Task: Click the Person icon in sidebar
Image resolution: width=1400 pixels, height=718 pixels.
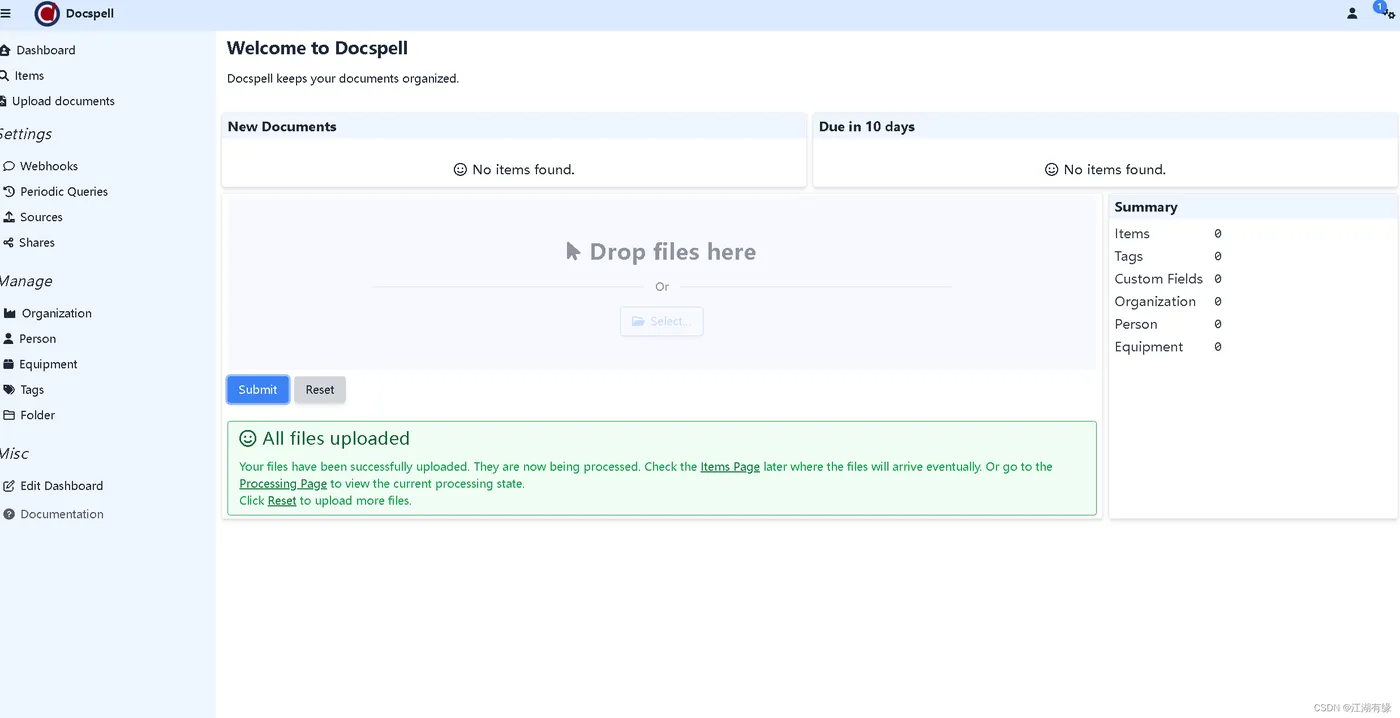Action: click(8, 339)
